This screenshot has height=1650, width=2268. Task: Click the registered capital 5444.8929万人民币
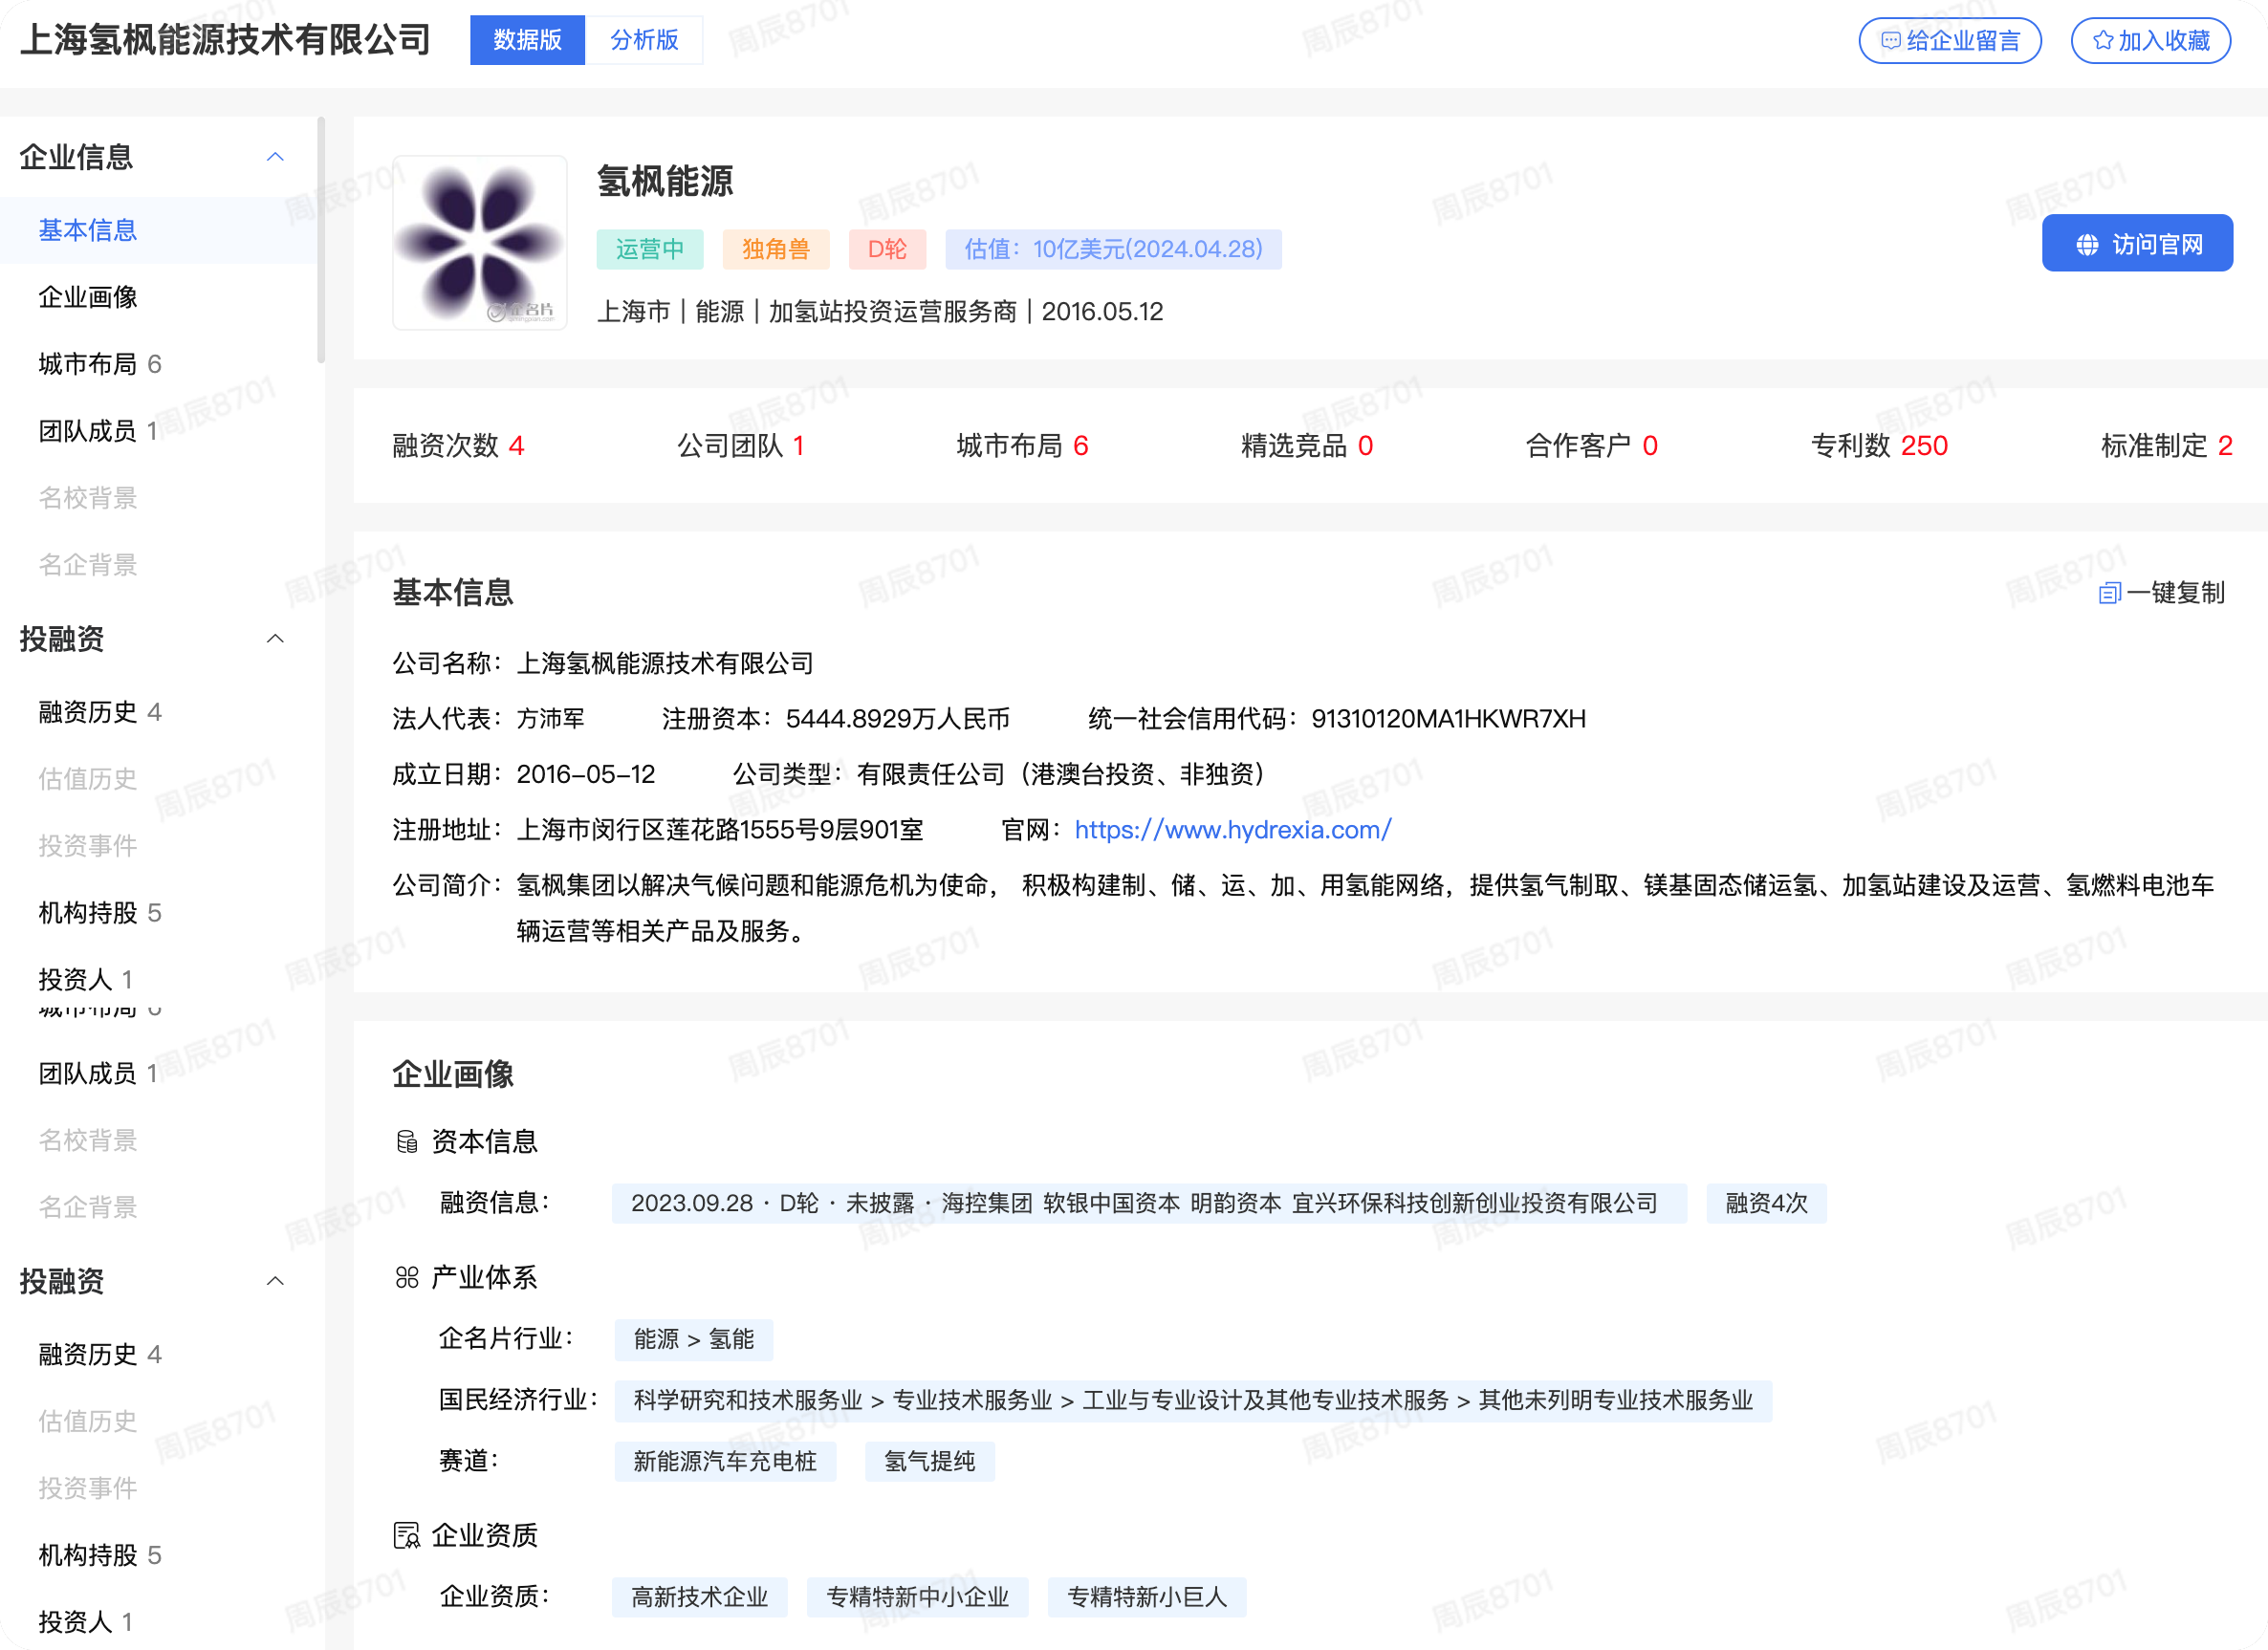(898, 719)
